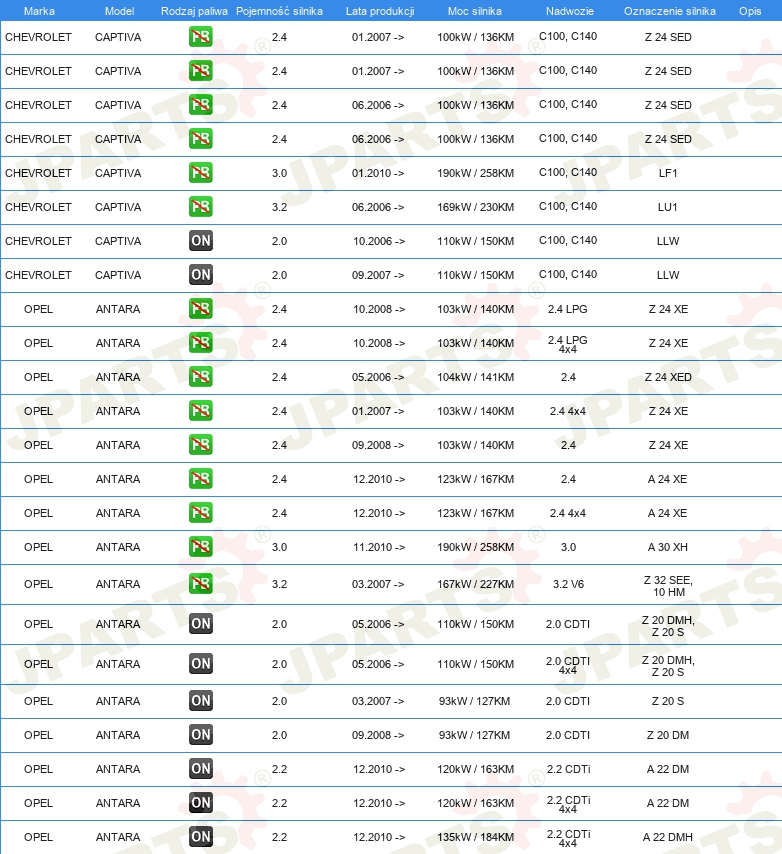This screenshot has height=854, width=782.
Task: Select power cell 135kW / 184KM
Action: click(x=475, y=837)
